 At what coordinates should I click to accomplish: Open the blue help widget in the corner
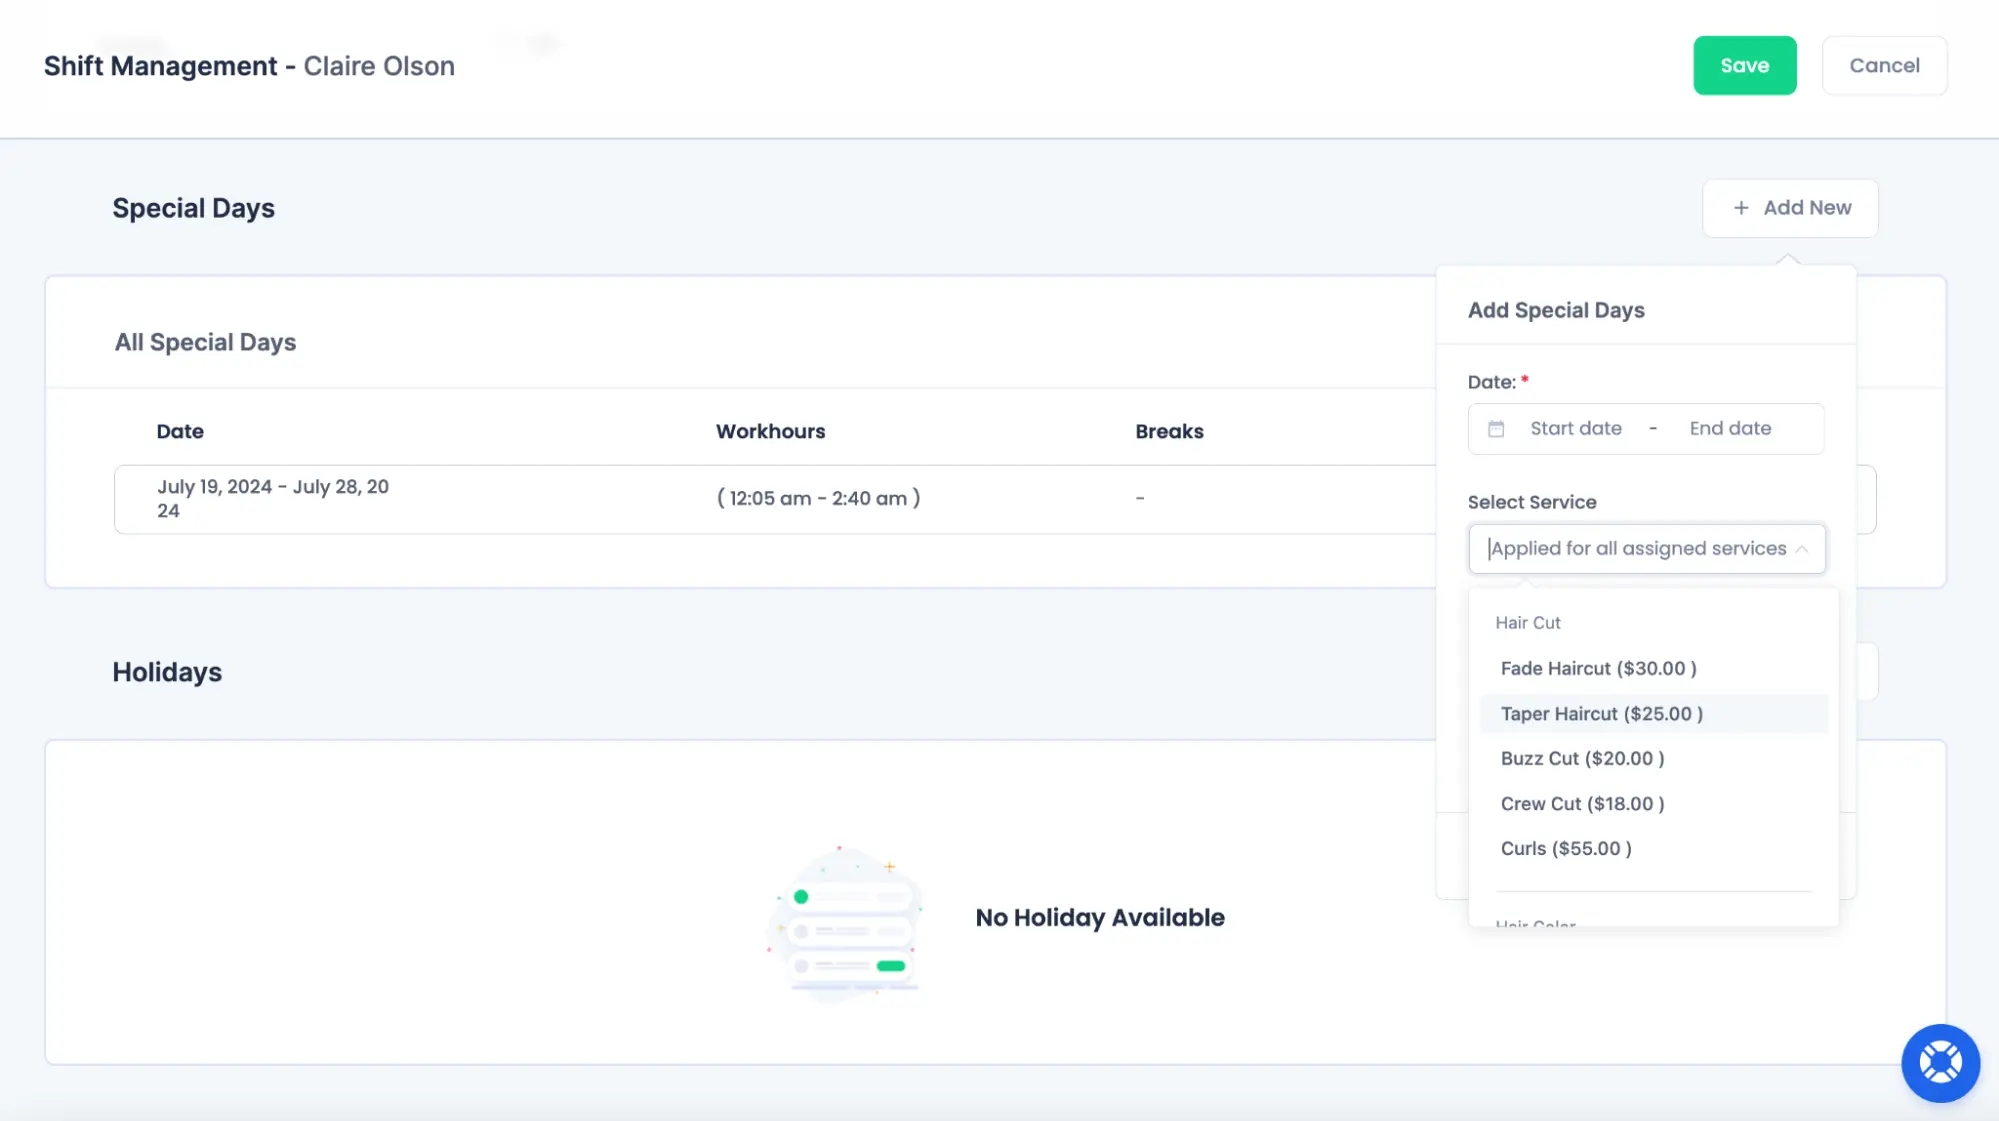[1940, 1063]
